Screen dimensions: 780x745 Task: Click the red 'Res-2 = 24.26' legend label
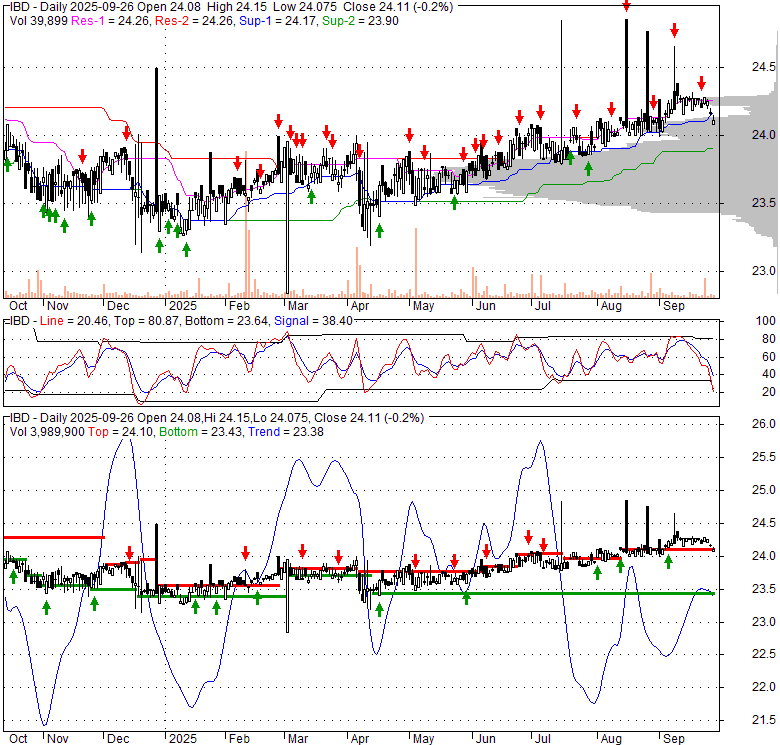tap(194, 21)
